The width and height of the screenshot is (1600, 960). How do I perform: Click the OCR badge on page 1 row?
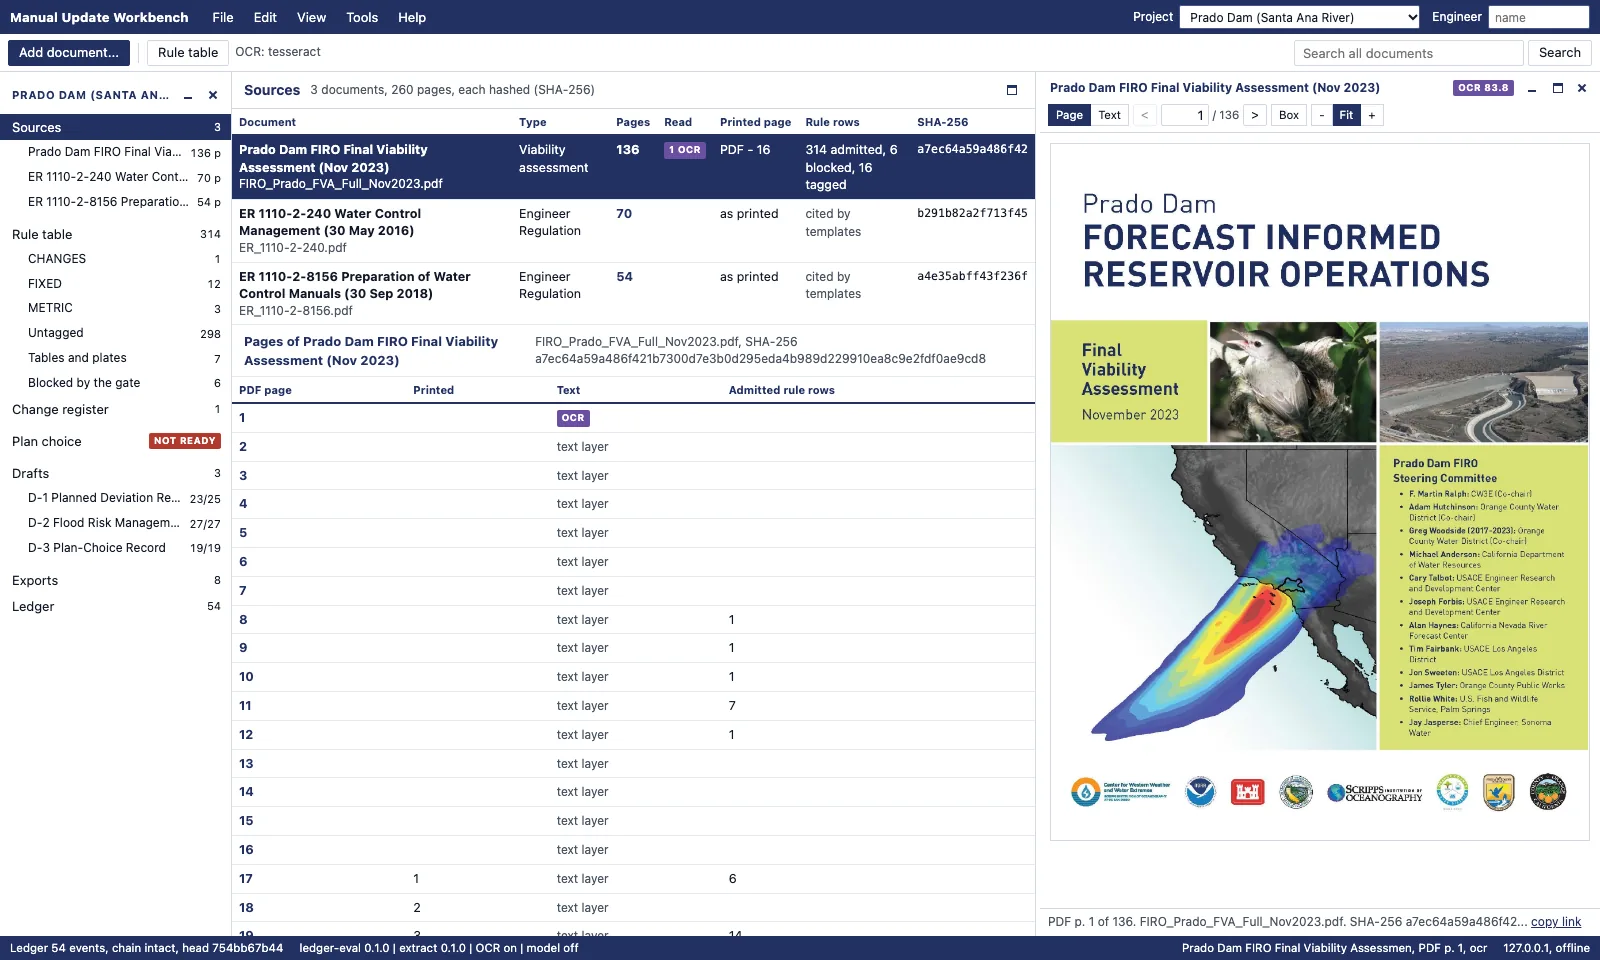point(573,418)
